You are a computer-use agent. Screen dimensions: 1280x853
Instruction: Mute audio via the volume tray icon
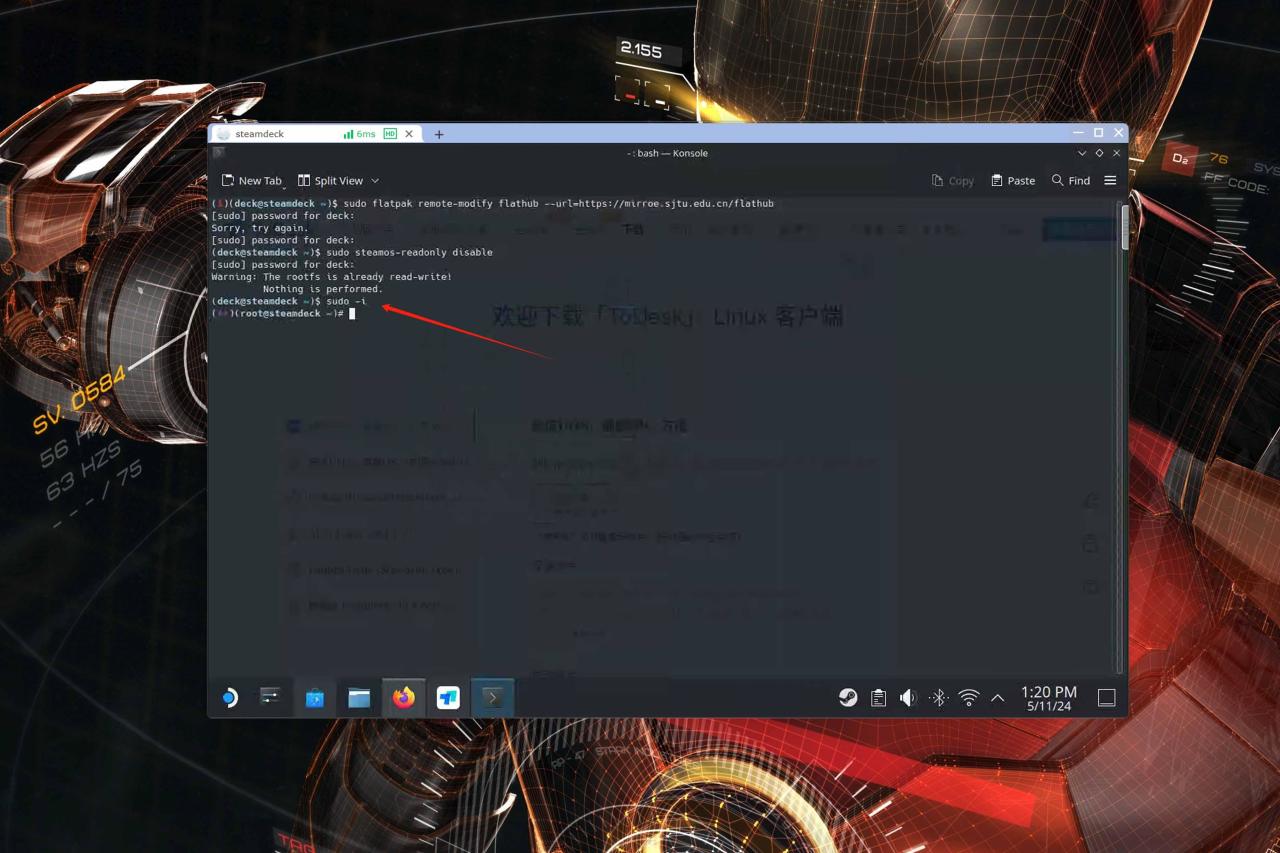(908, 697)
